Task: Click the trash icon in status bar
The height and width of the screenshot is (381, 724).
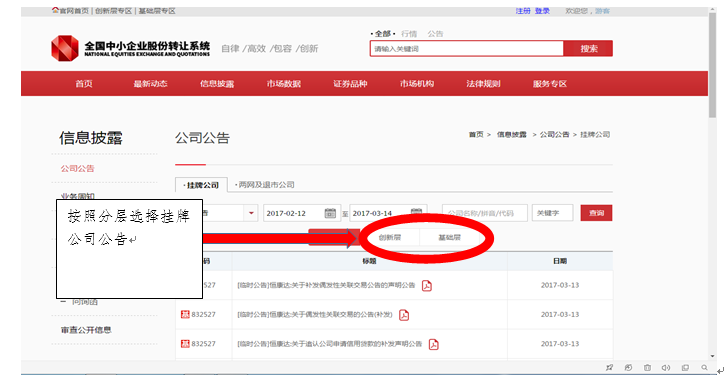Action: [x=647, y=368]
